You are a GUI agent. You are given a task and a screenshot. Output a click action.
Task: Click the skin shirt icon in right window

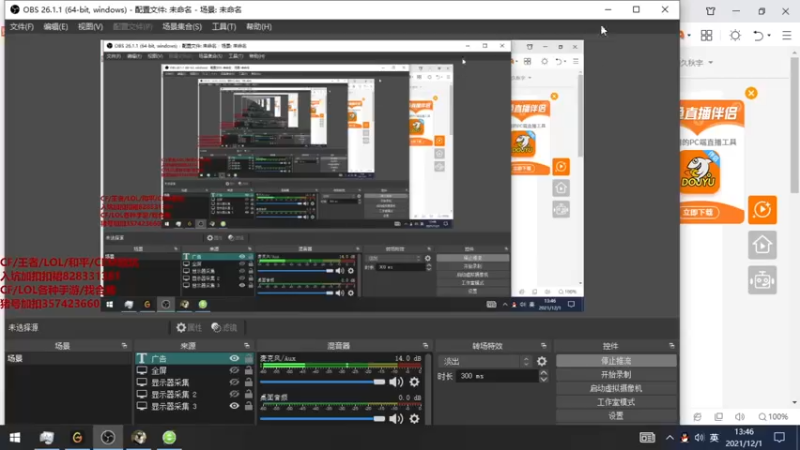tap(711, 11)
